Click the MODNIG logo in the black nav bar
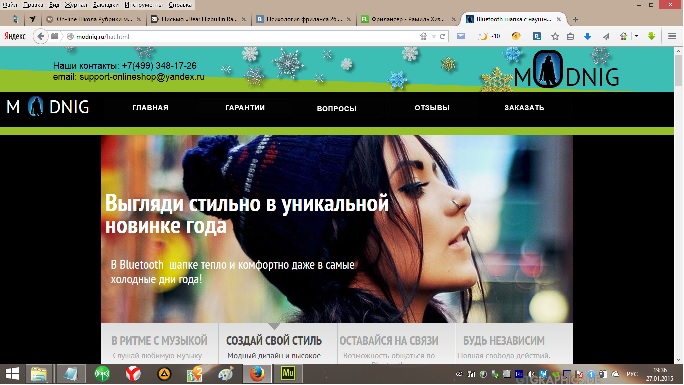Viewport: 684px width, 385px height. point(48,107)
